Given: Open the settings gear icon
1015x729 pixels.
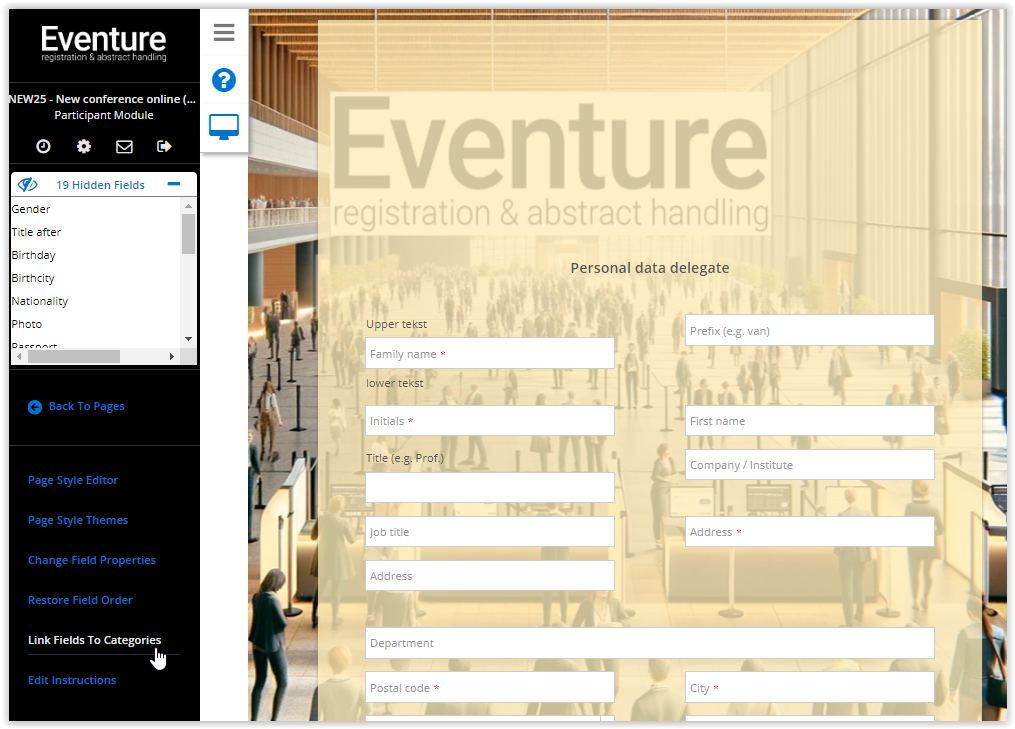Looking at the screenshot, I should click(x=84, y=146).
